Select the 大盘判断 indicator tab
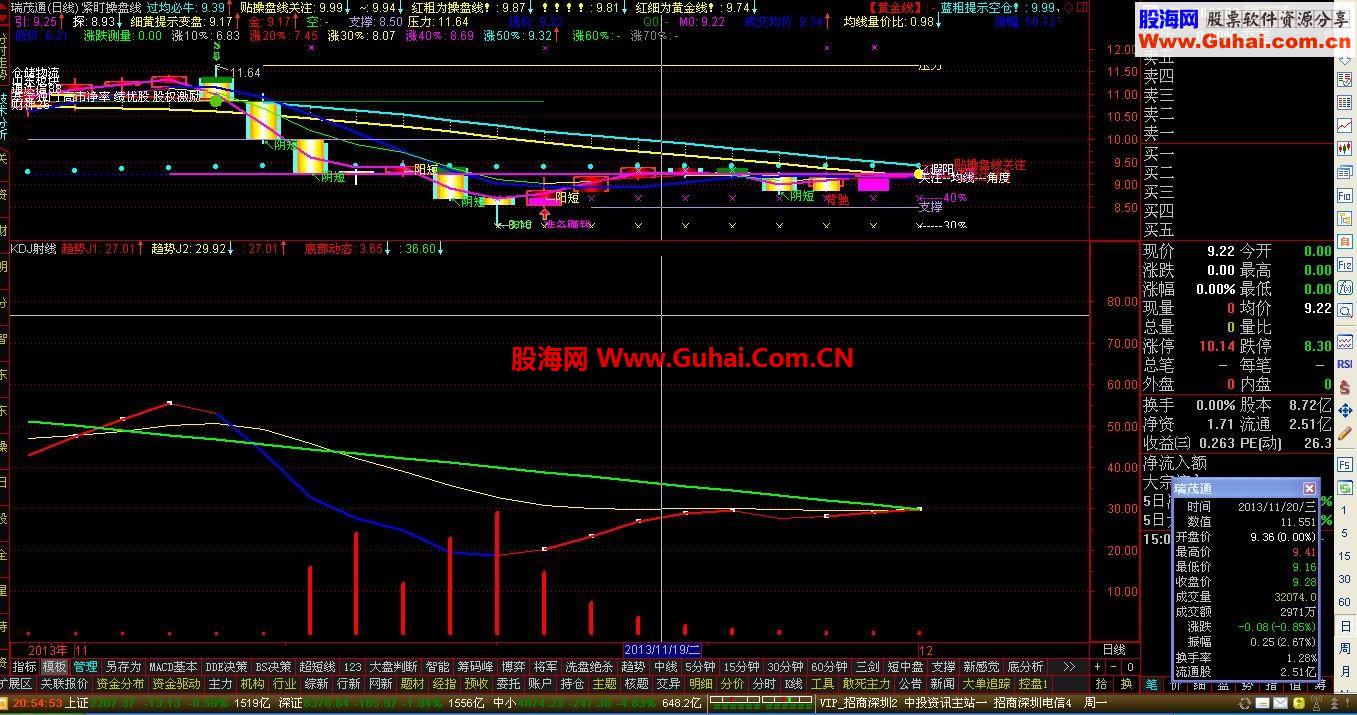1357x715 pixels. click(x=393, y=666)
